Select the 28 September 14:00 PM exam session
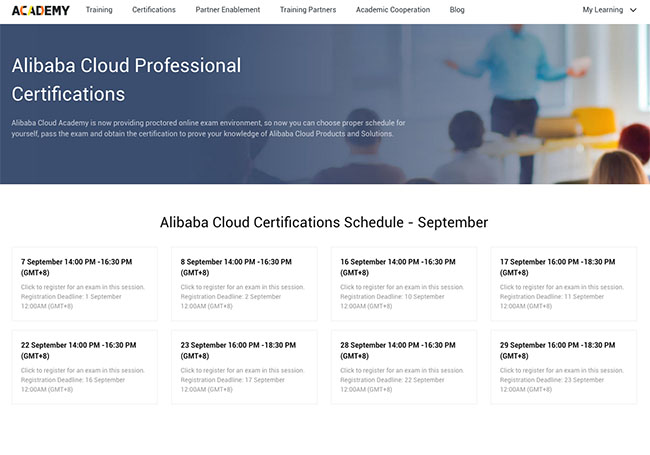Image resolution: width=650 pixels, height=455 pixels. click(404, 367)
